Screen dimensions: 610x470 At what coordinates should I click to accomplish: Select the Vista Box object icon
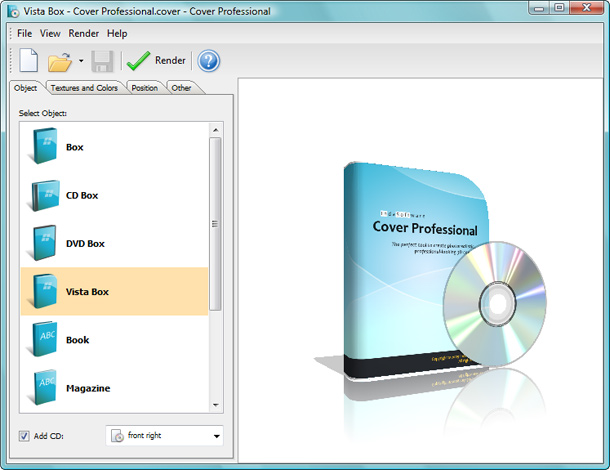(x=44, y=291)
